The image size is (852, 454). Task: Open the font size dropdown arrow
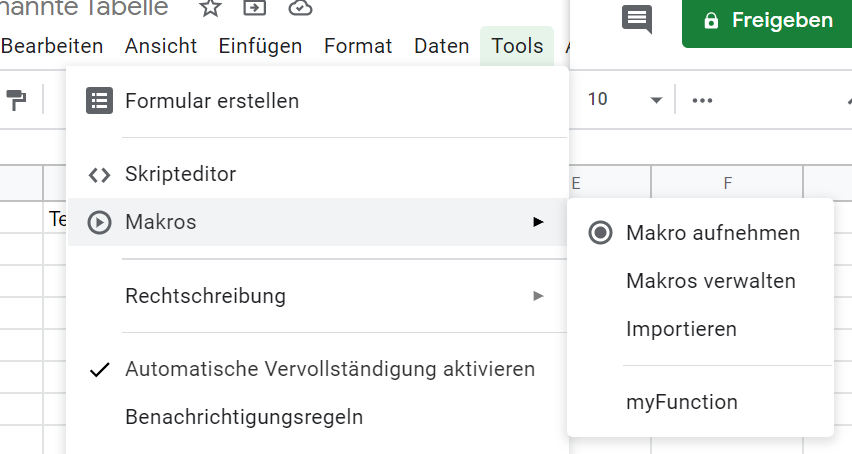[x=656, y=100]
